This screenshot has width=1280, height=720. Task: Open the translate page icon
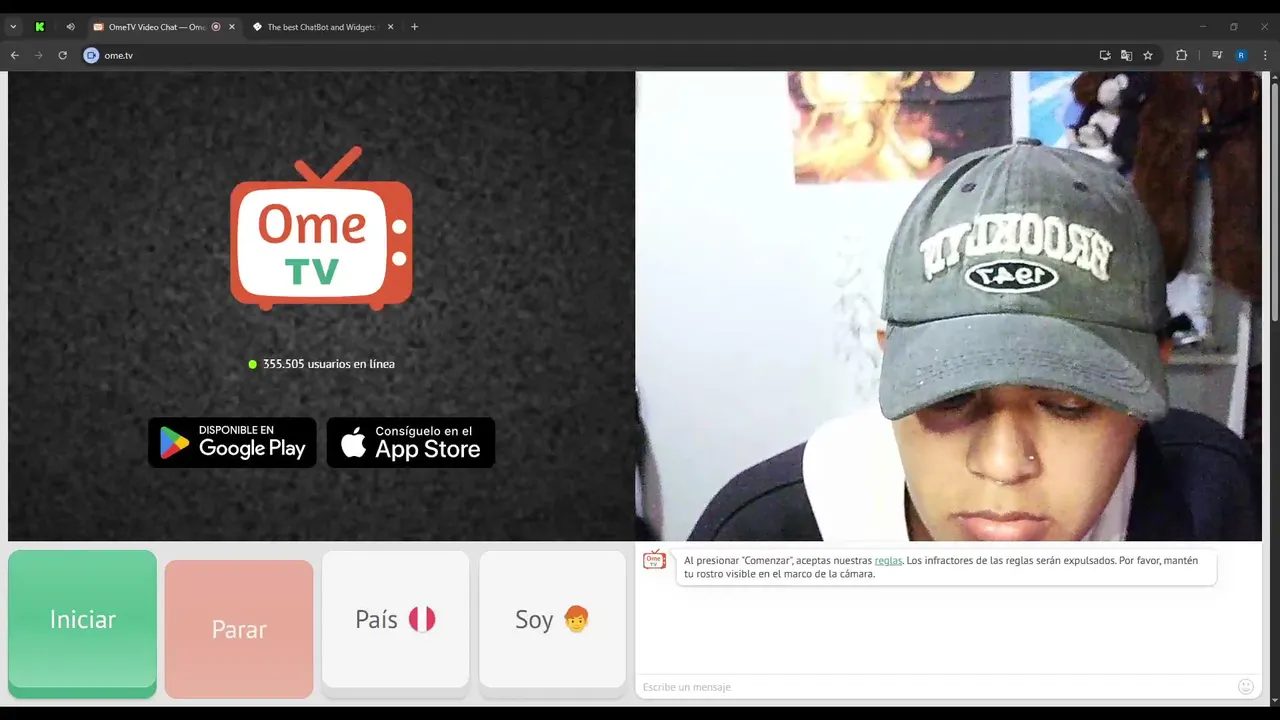point(1126,55)
